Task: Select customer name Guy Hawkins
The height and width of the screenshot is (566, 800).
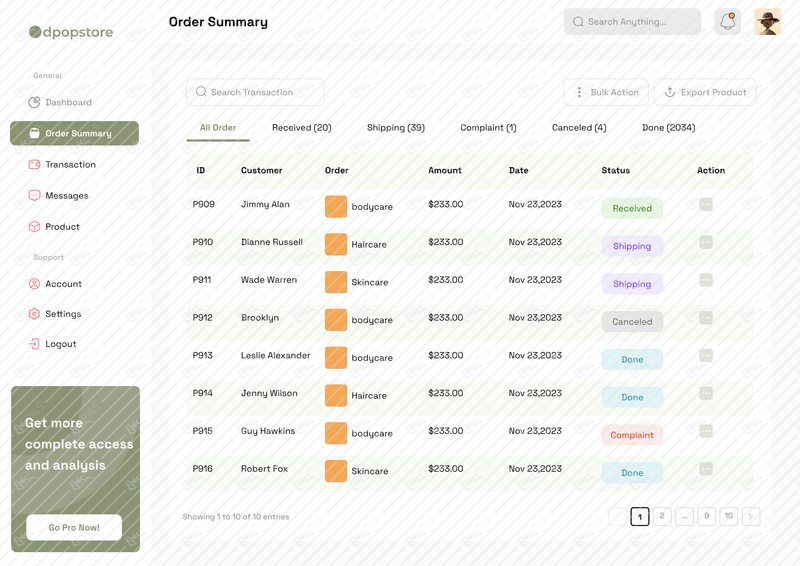Action: pyautogui.click(x=268, y=431)
